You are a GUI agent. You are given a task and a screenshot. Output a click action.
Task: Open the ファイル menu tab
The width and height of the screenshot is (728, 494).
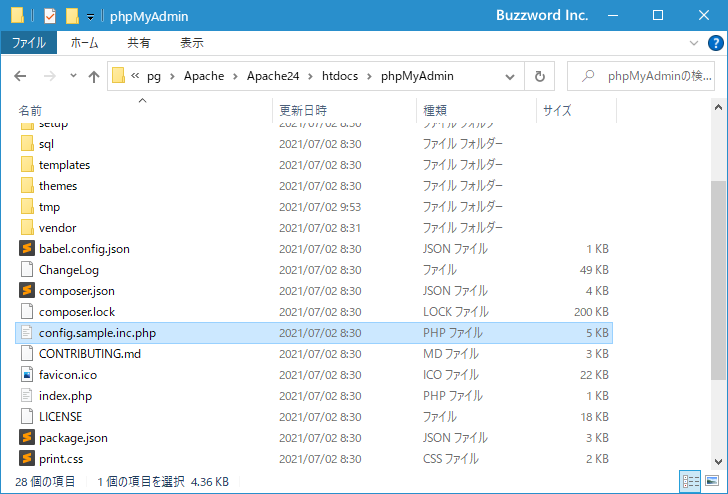[x=29, y=43]
